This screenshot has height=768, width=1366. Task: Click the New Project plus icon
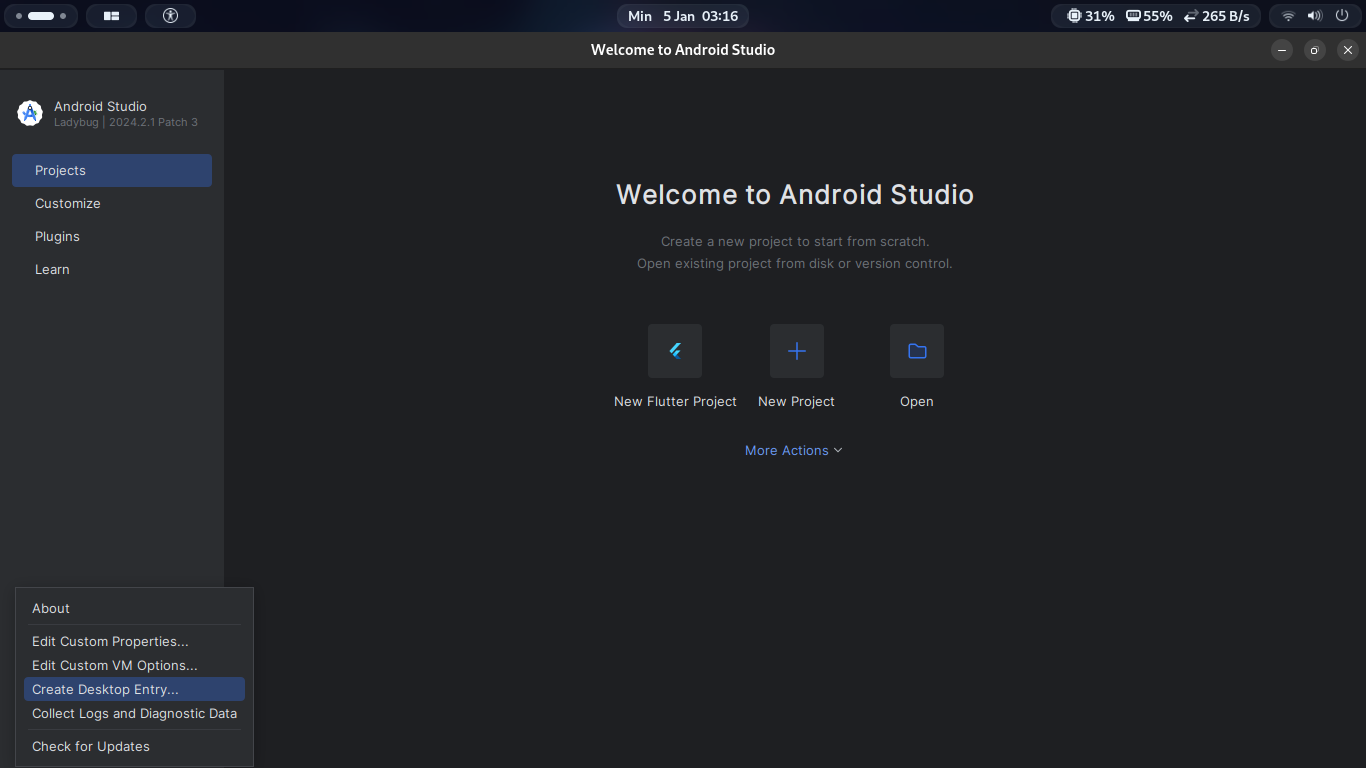tap(797, 351)
